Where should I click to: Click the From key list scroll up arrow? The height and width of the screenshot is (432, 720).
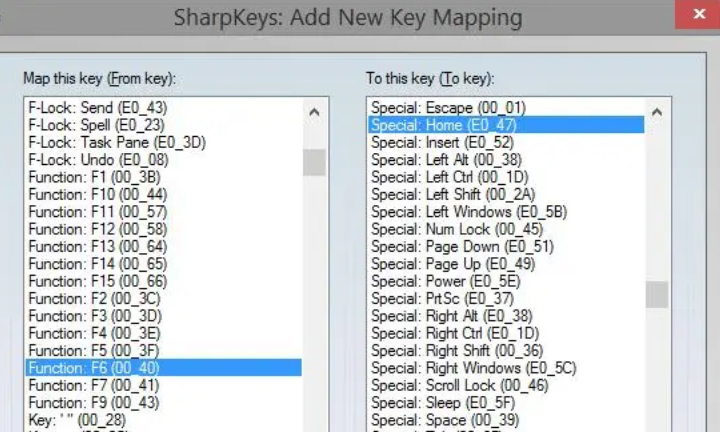pos(314,112)
